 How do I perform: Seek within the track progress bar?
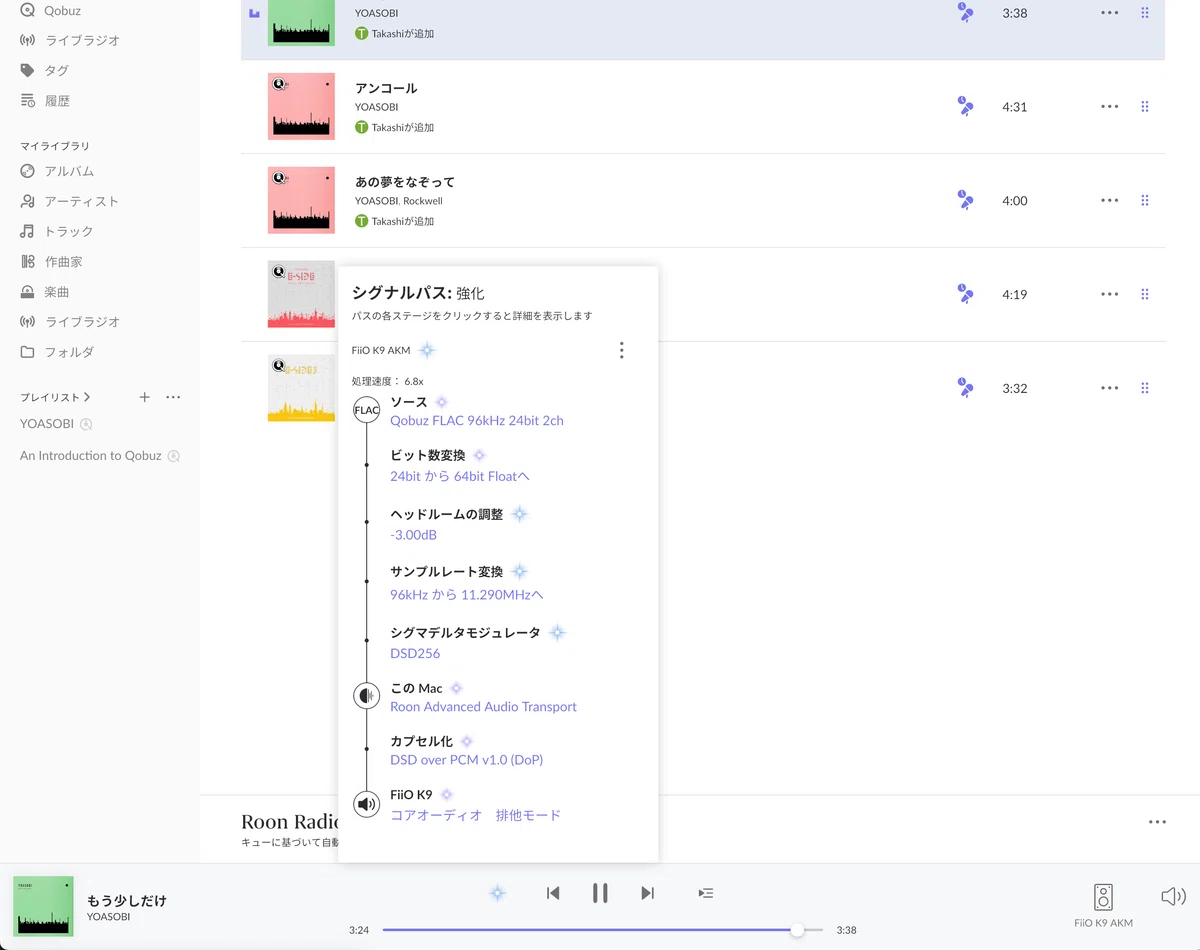click(x=602, y=930)
